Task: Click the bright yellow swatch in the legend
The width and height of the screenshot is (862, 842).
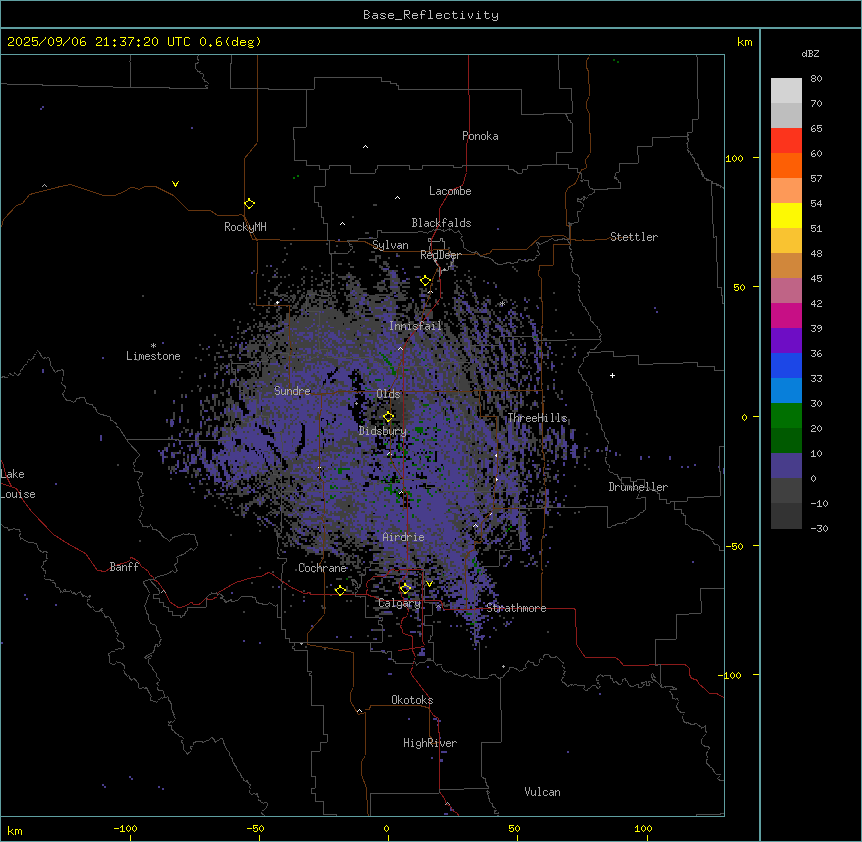Action: coord(786,215)
